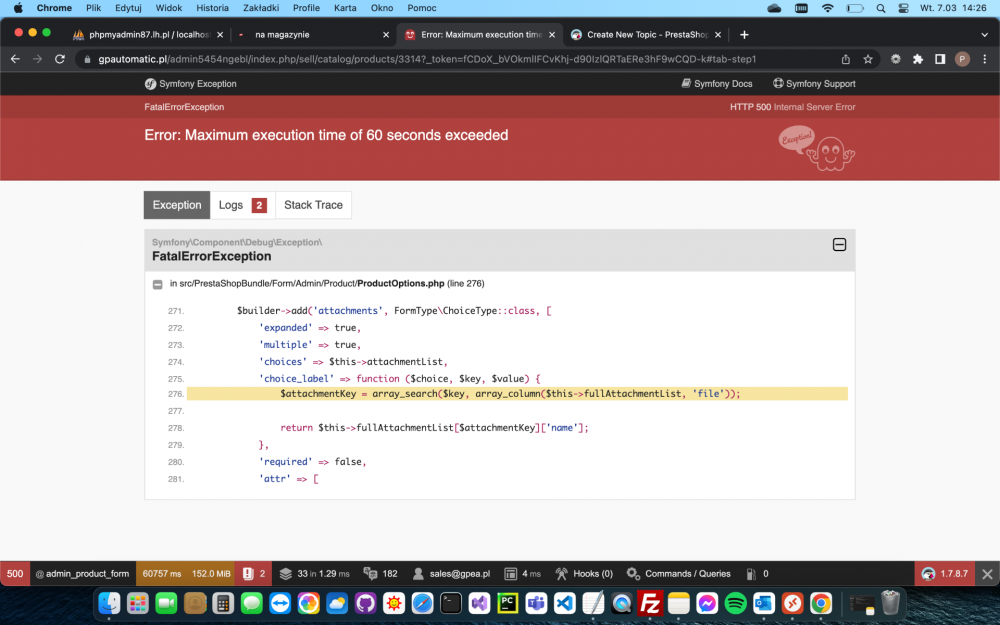Open Spotify from the dock
This screenshot has height=625, width=1000.
point(735,603)
